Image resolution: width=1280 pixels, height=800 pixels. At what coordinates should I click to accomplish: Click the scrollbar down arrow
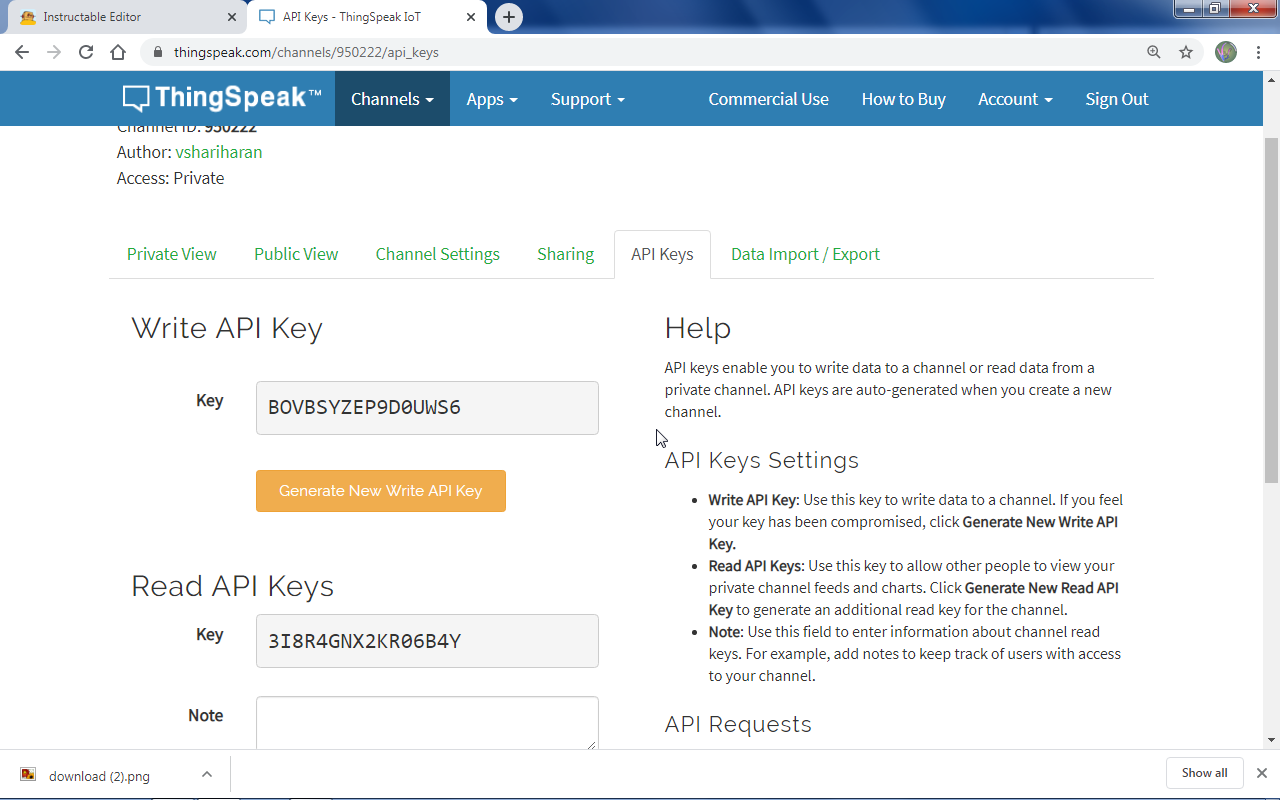[x=1272, y=740]
